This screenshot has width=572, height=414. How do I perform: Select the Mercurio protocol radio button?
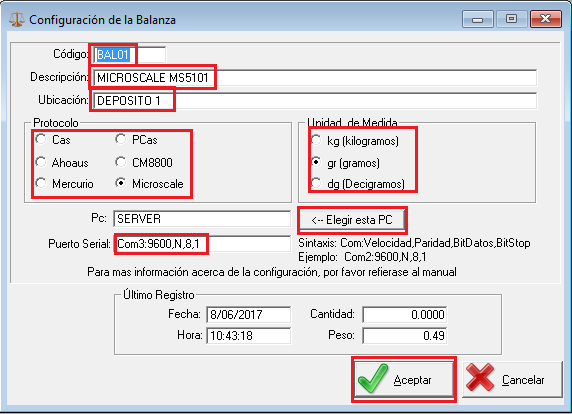[x=41, y=183]
